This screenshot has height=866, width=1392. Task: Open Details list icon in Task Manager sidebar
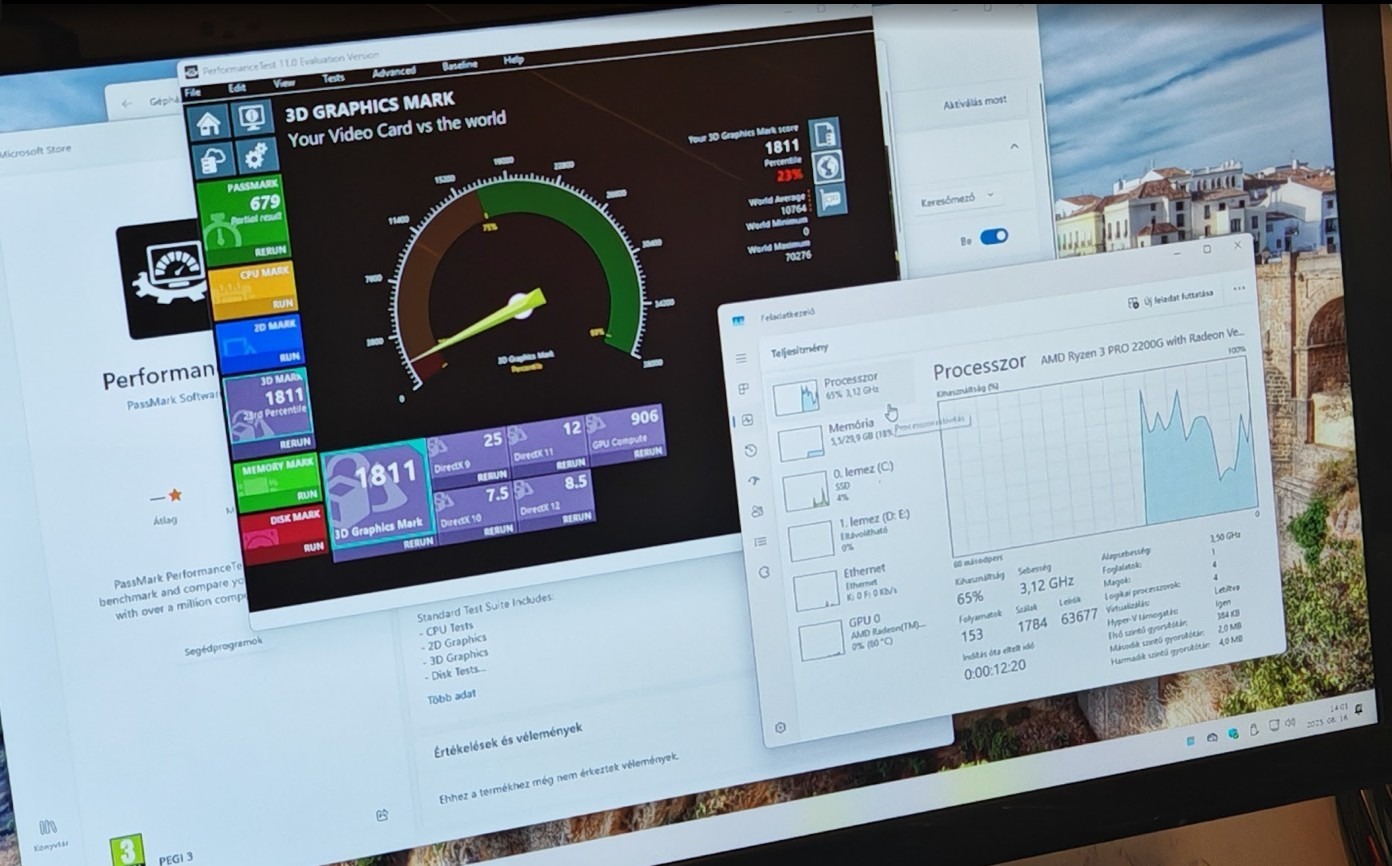pos(761,542)
